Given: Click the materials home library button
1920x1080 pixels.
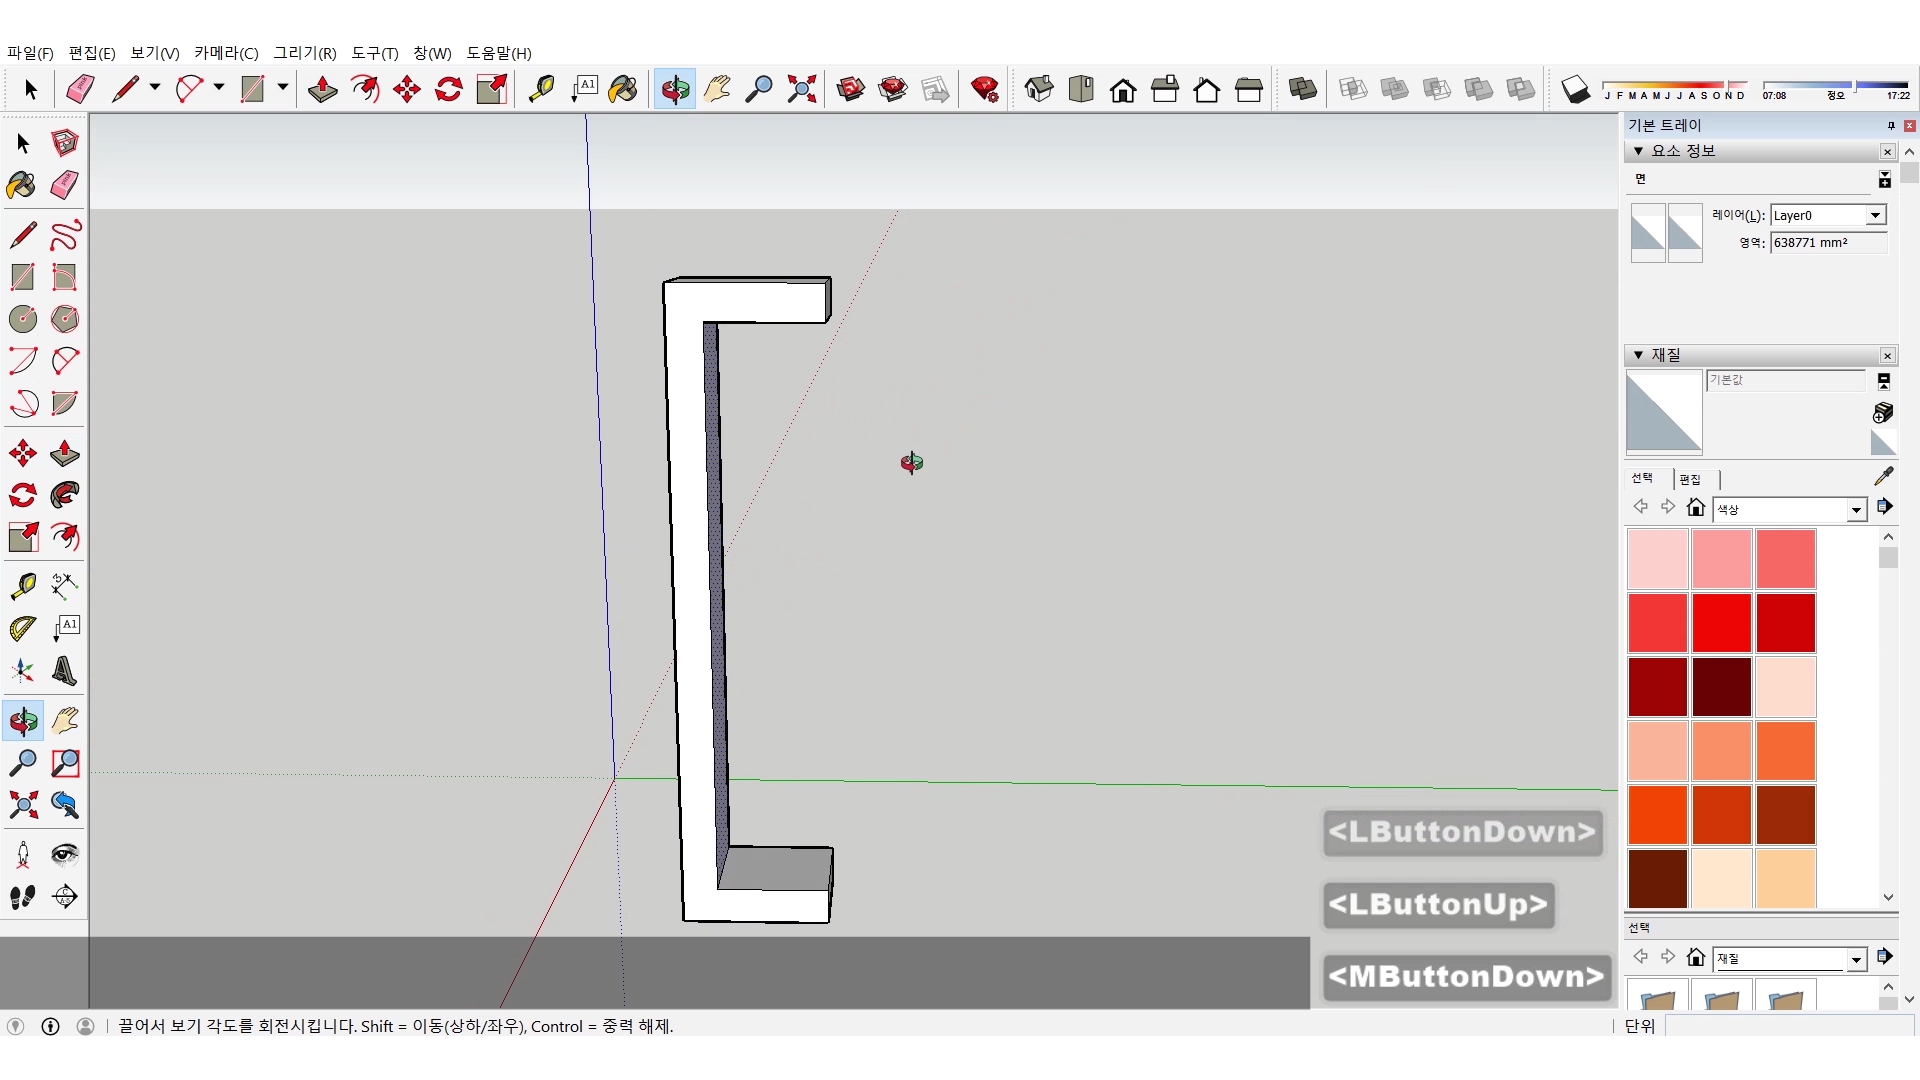Looking at the screenshot, I should [x=1695, y=507].
